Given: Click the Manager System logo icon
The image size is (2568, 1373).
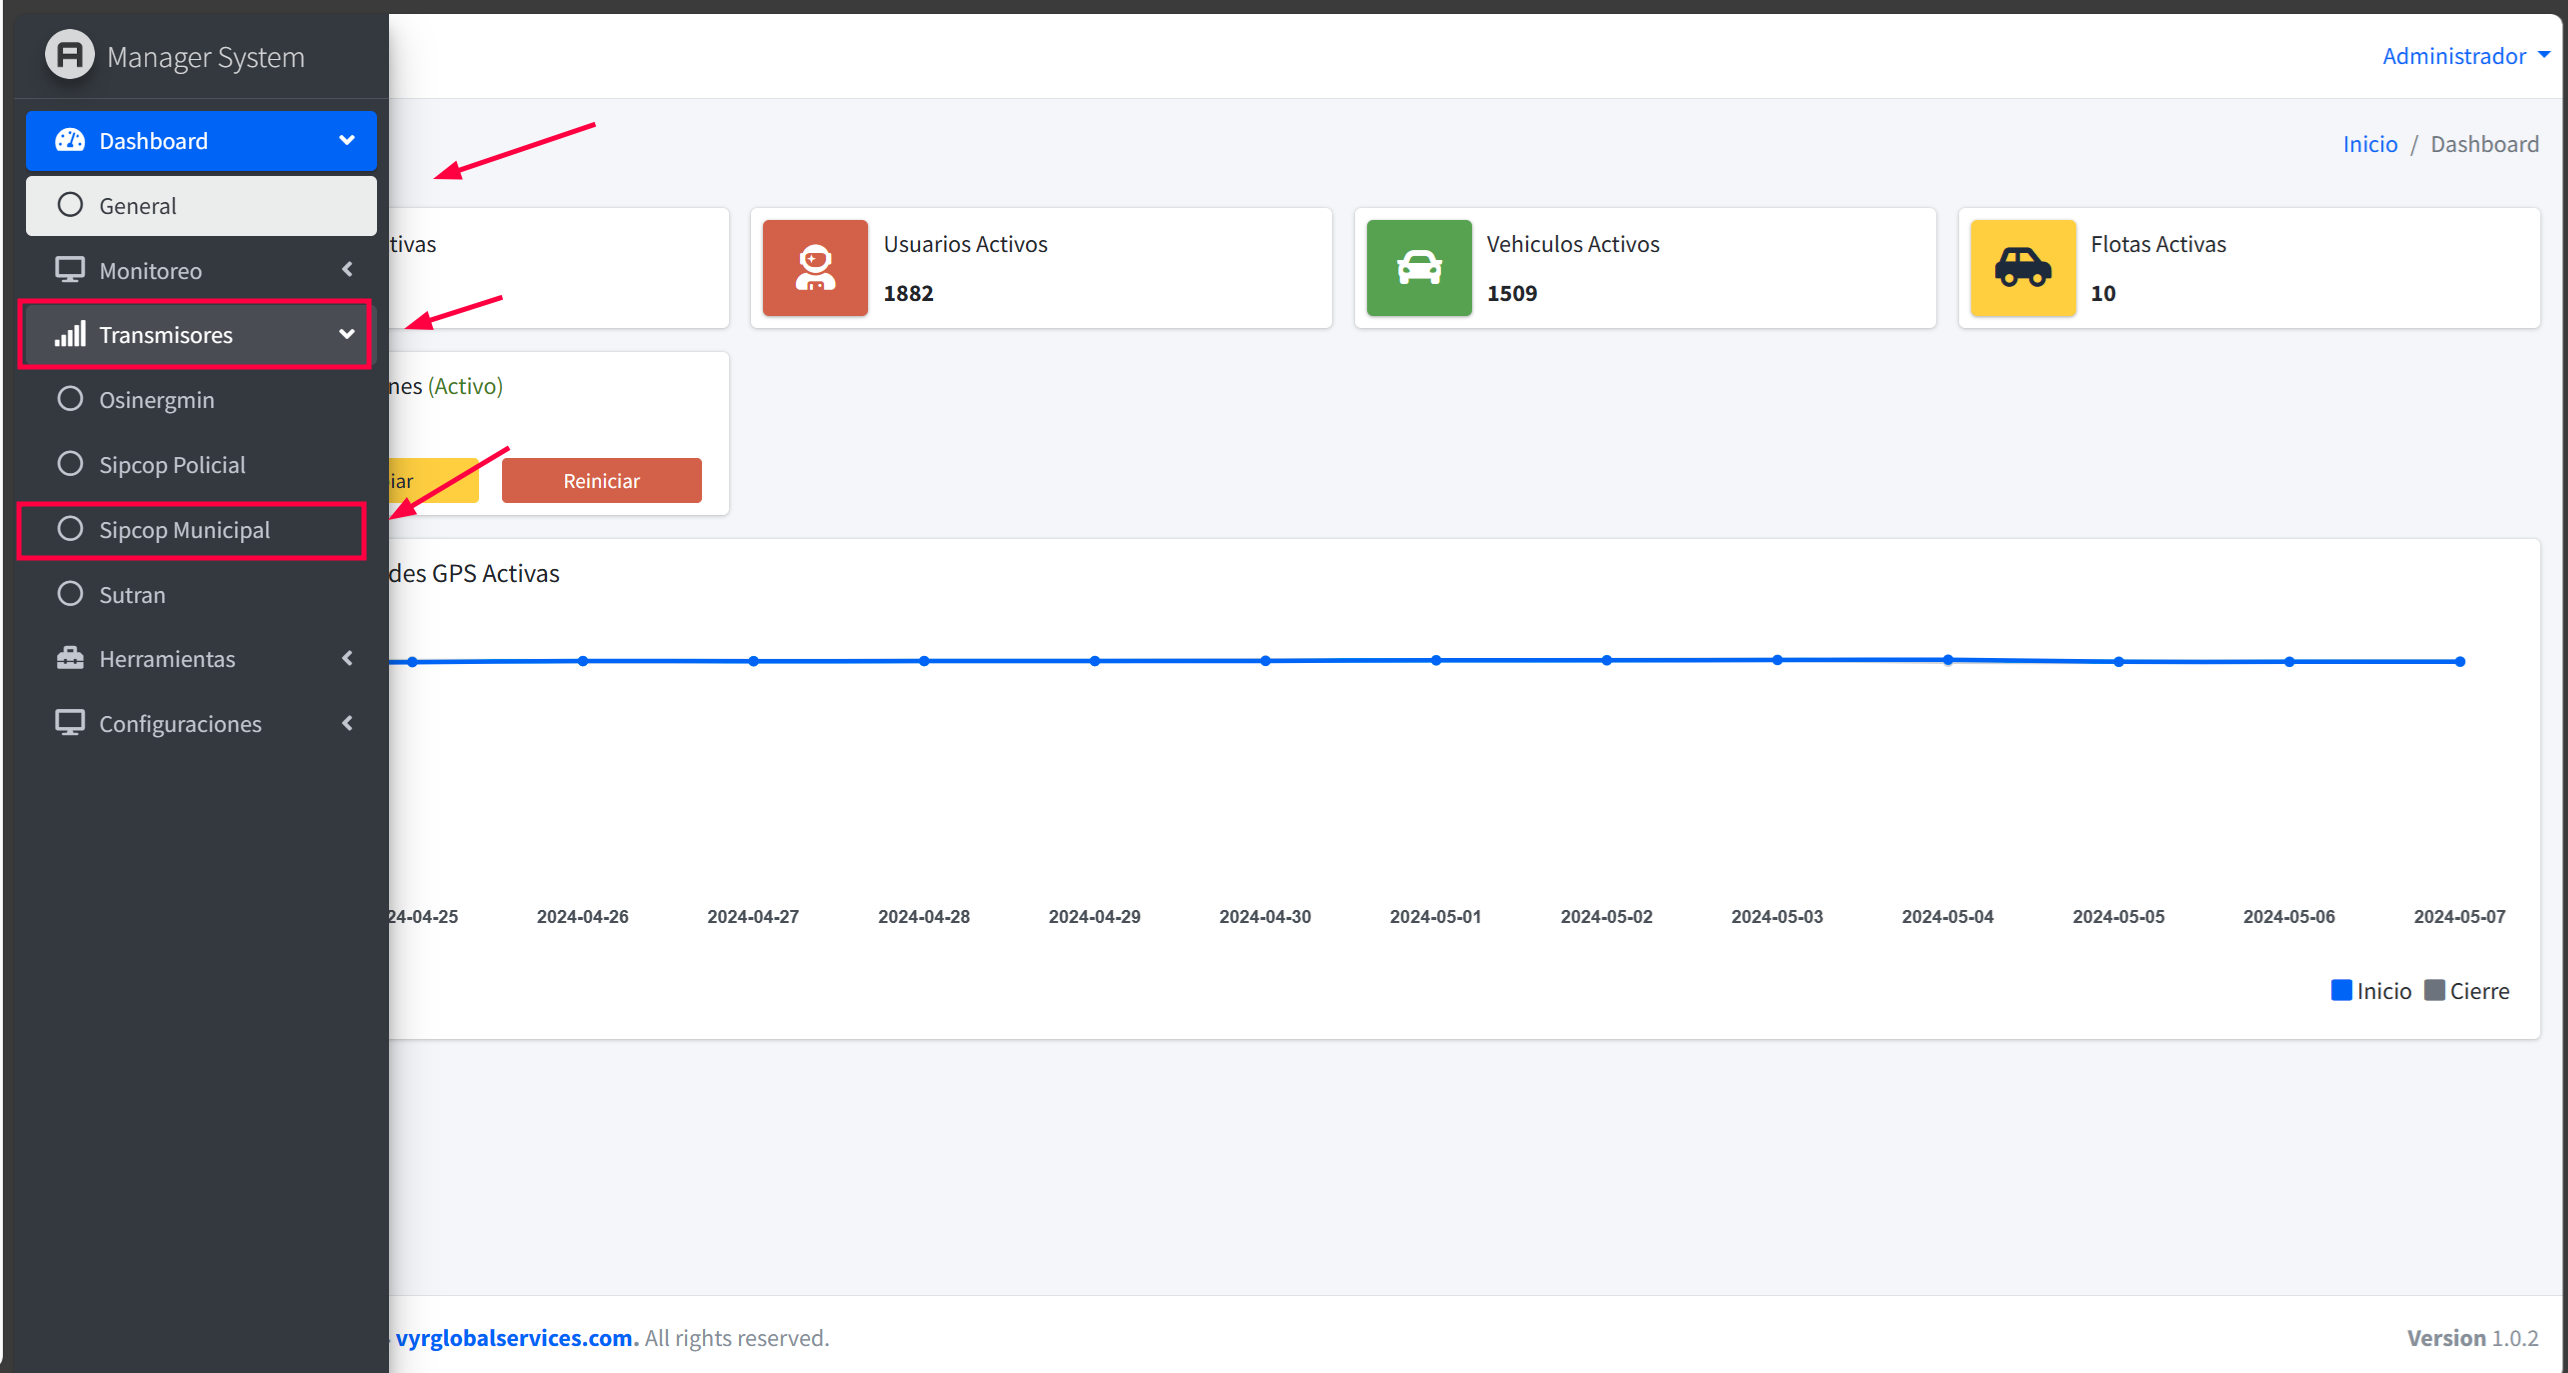Looking at the screenshot, I should 70,55.
